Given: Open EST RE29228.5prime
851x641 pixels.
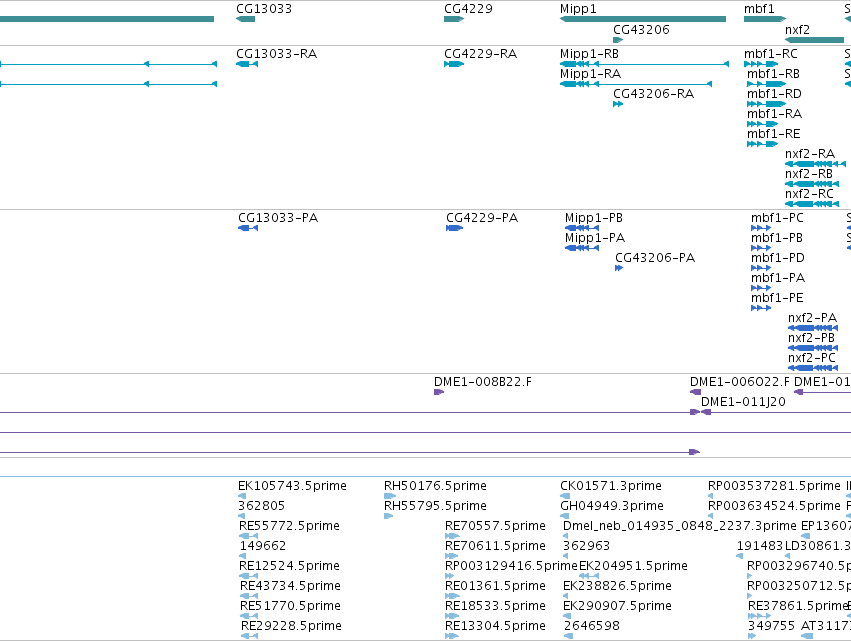Looking at the screenshot, I should point(291,626).
